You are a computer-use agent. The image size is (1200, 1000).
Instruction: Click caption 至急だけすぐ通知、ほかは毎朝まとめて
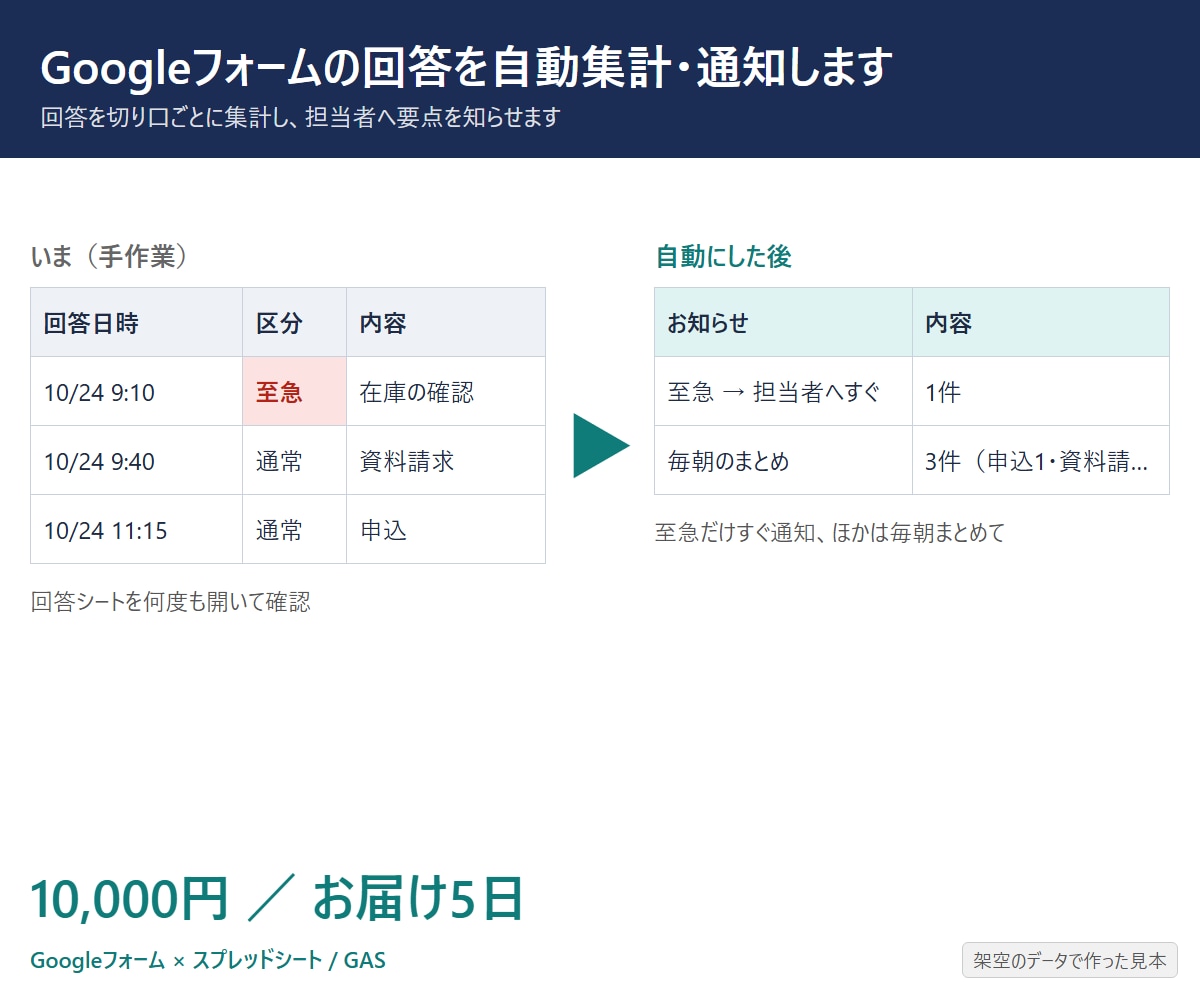(x=830, y=533)
